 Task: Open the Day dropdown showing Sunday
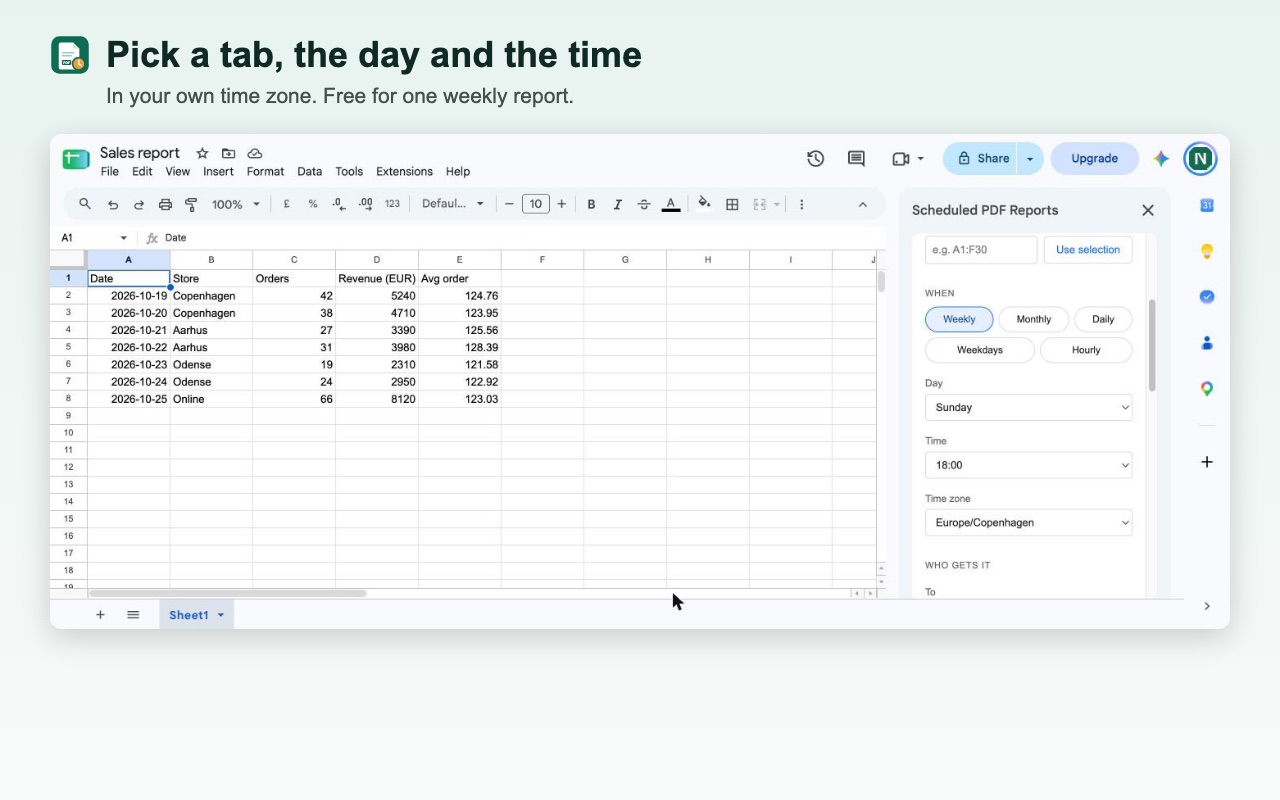[1029, 407]
